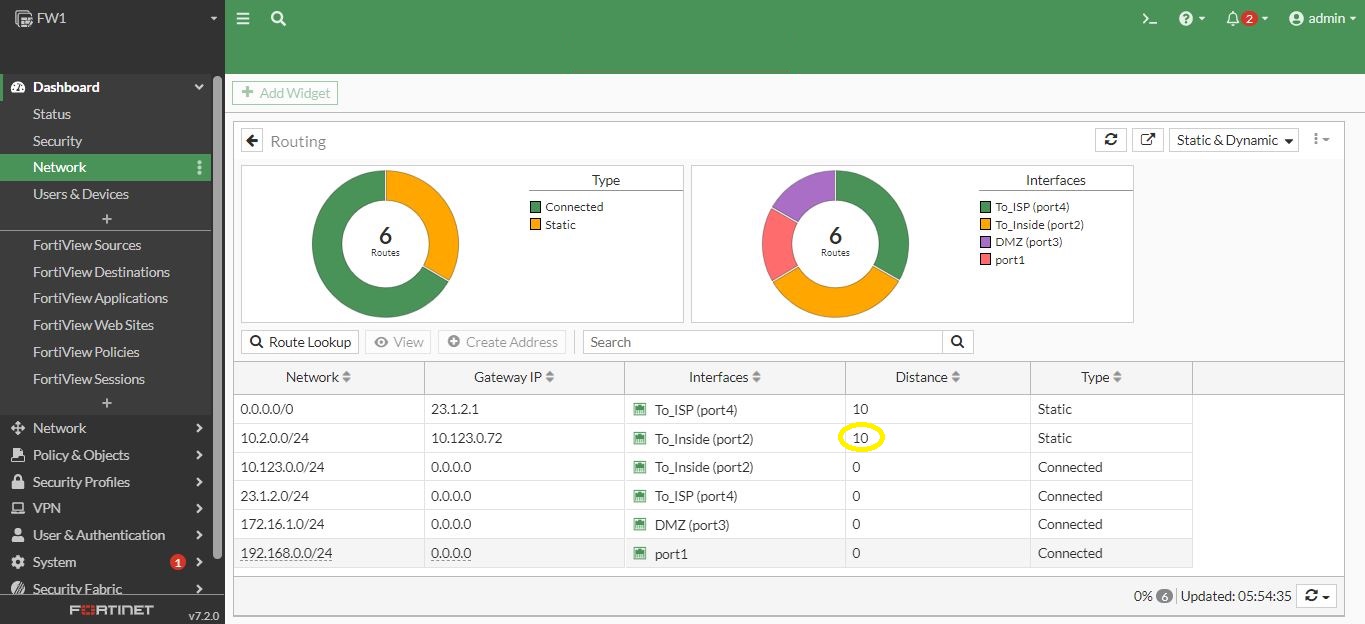The height and width of the screenshot is (624, 1365).
Task: Click the Add Widget button
Action: [285, 93]
